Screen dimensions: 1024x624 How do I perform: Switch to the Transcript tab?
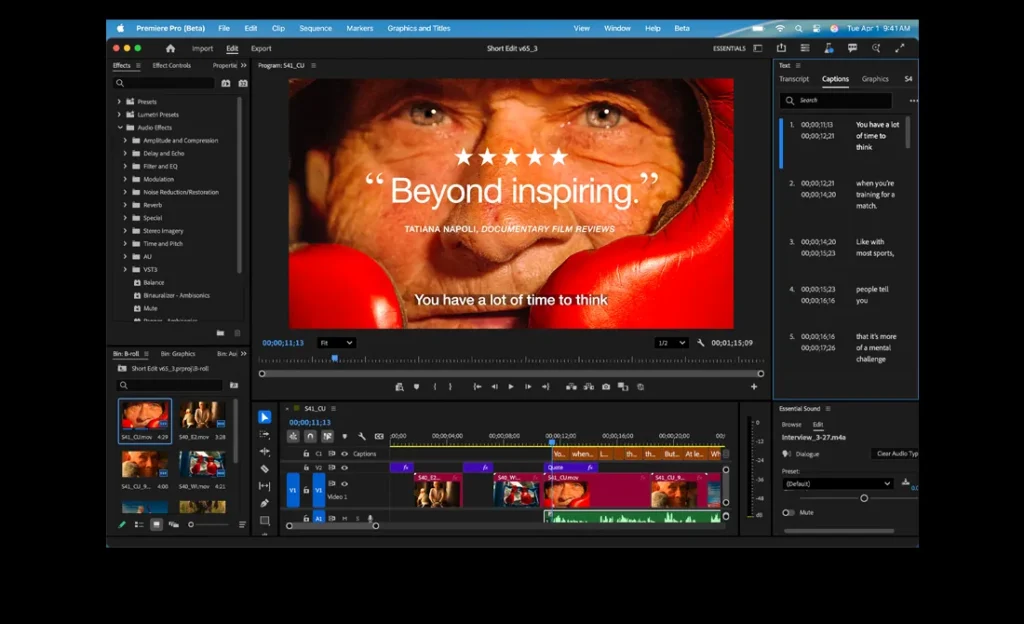[794, 78]
